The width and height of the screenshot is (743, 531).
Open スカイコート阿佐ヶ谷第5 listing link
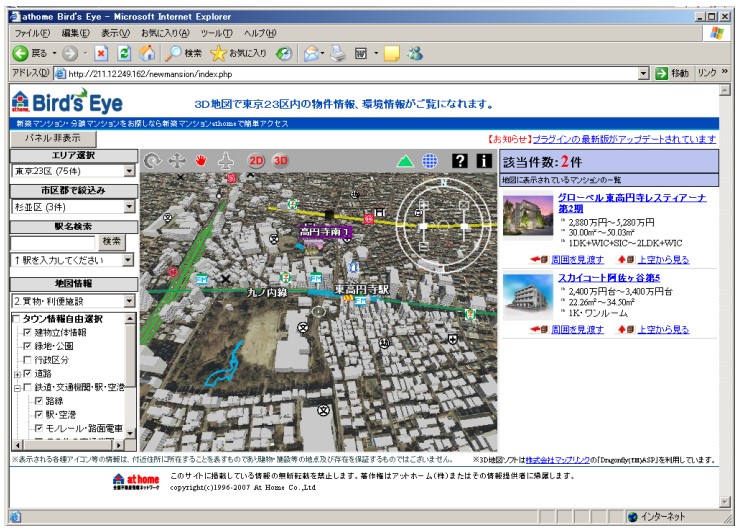pos(609,278)
